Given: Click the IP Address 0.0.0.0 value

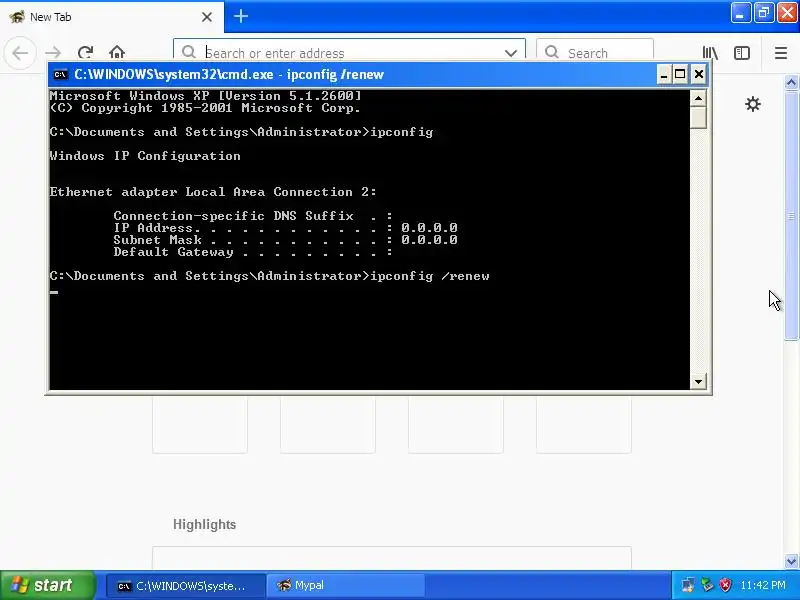Looking at the screenshot, I should (x=429, y=228).
